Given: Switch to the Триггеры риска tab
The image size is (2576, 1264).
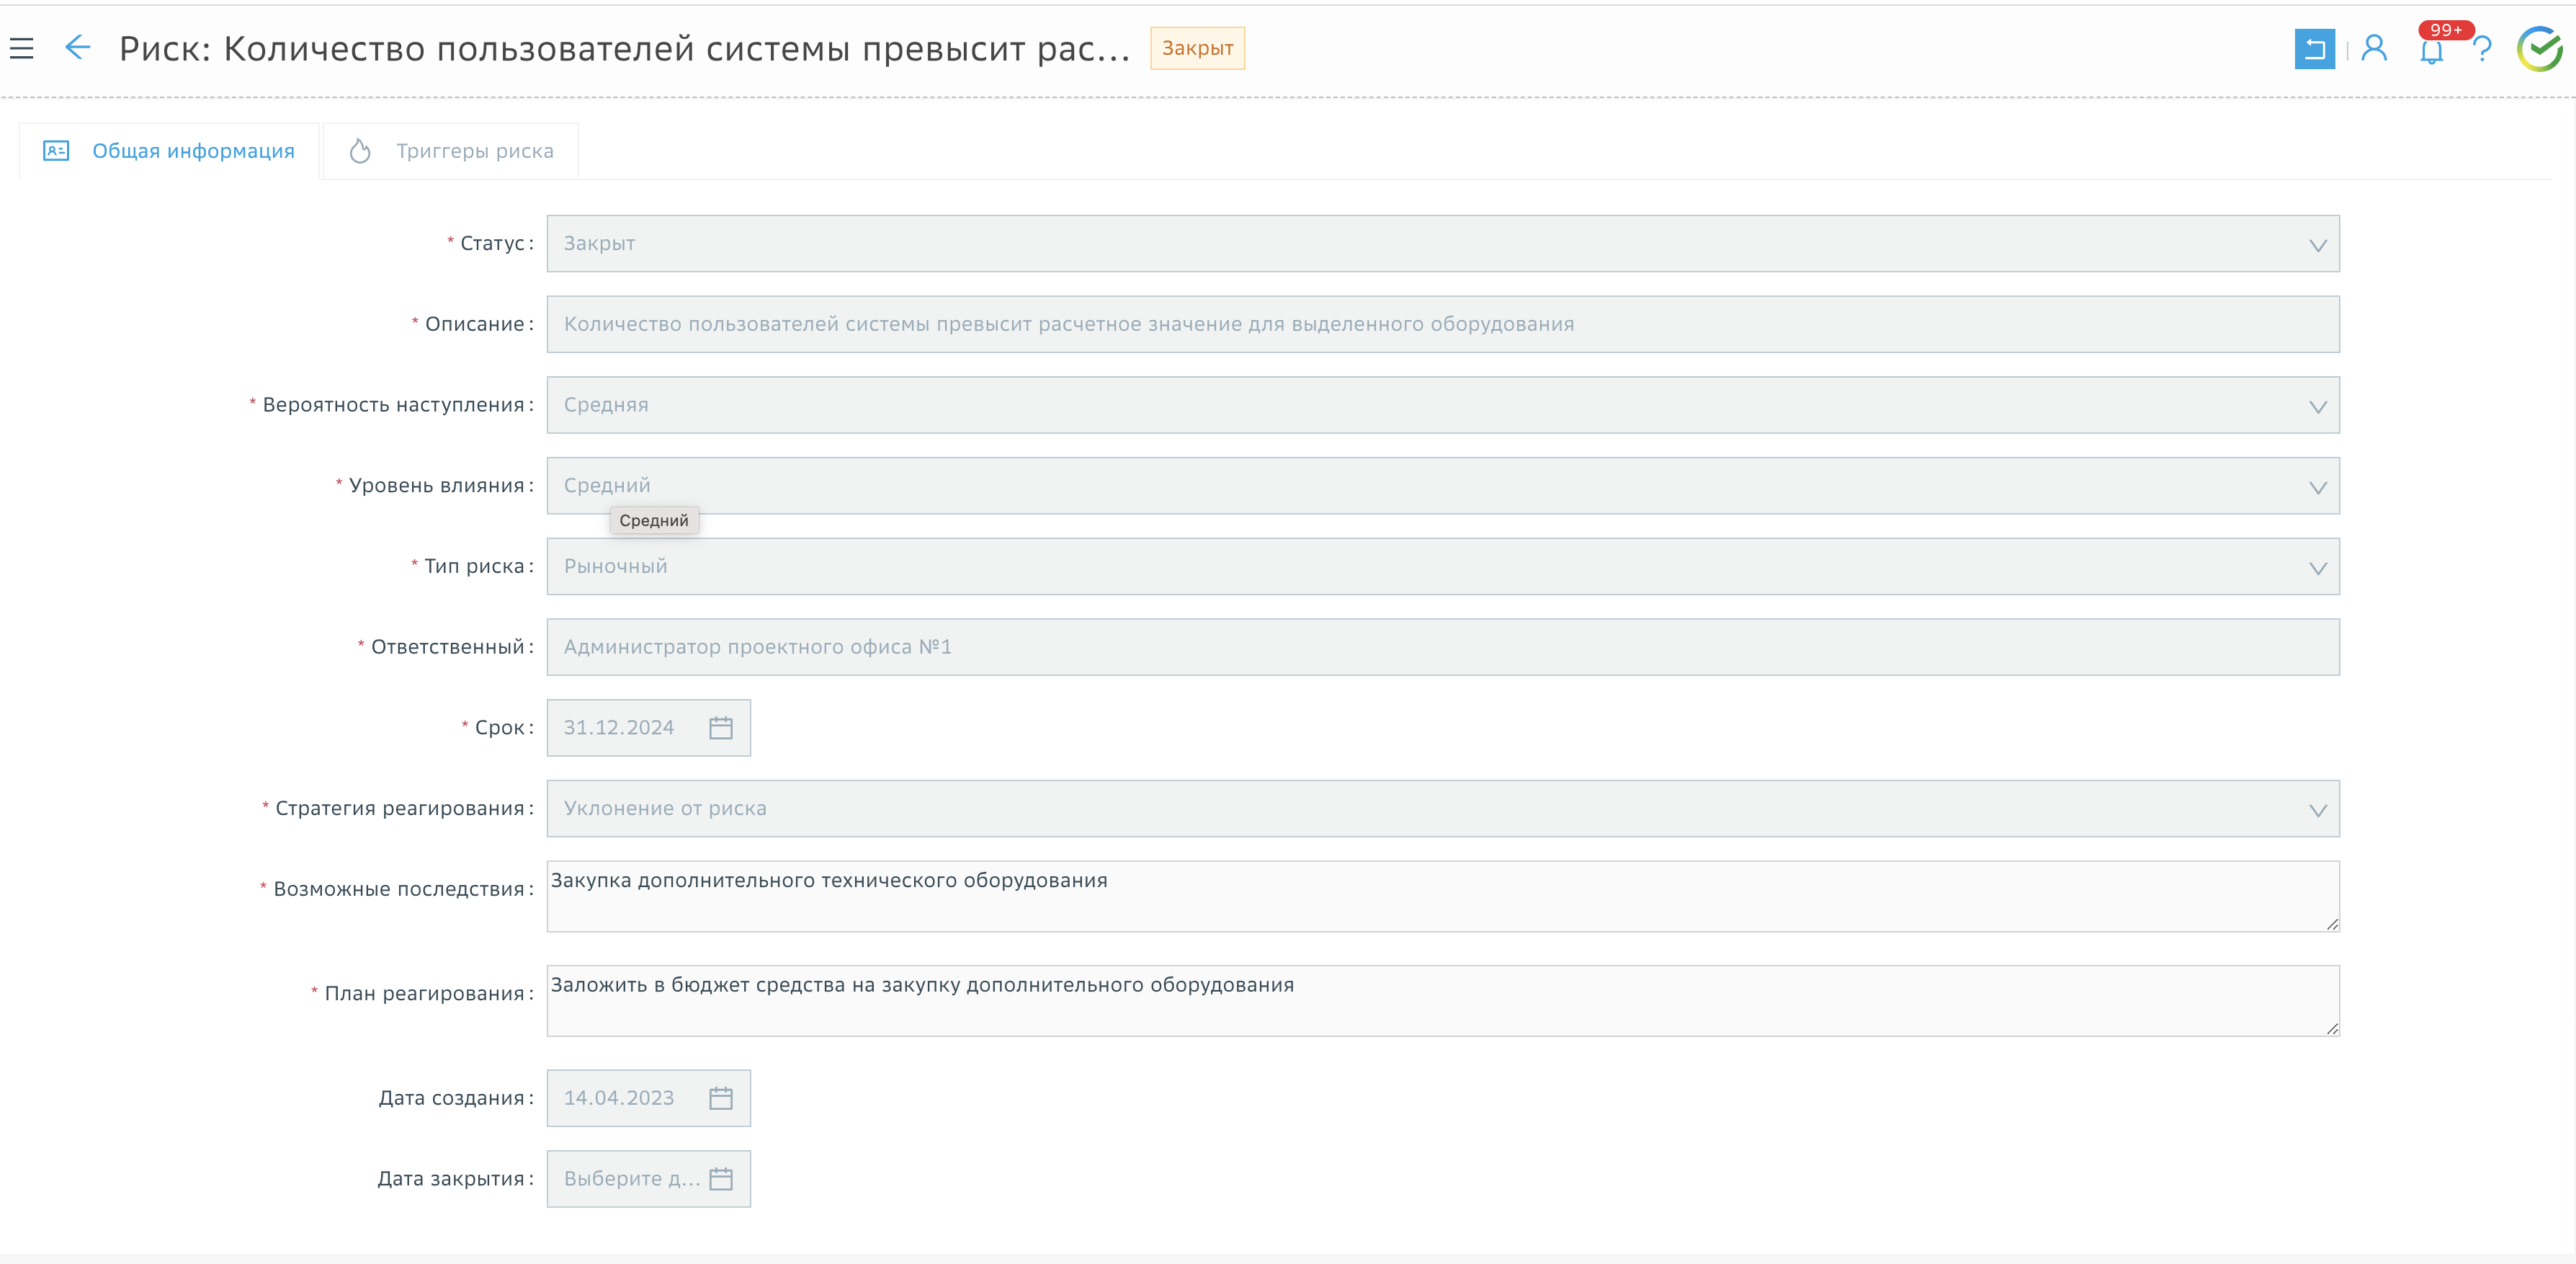Looking at the screenshot, I should 450,151.
